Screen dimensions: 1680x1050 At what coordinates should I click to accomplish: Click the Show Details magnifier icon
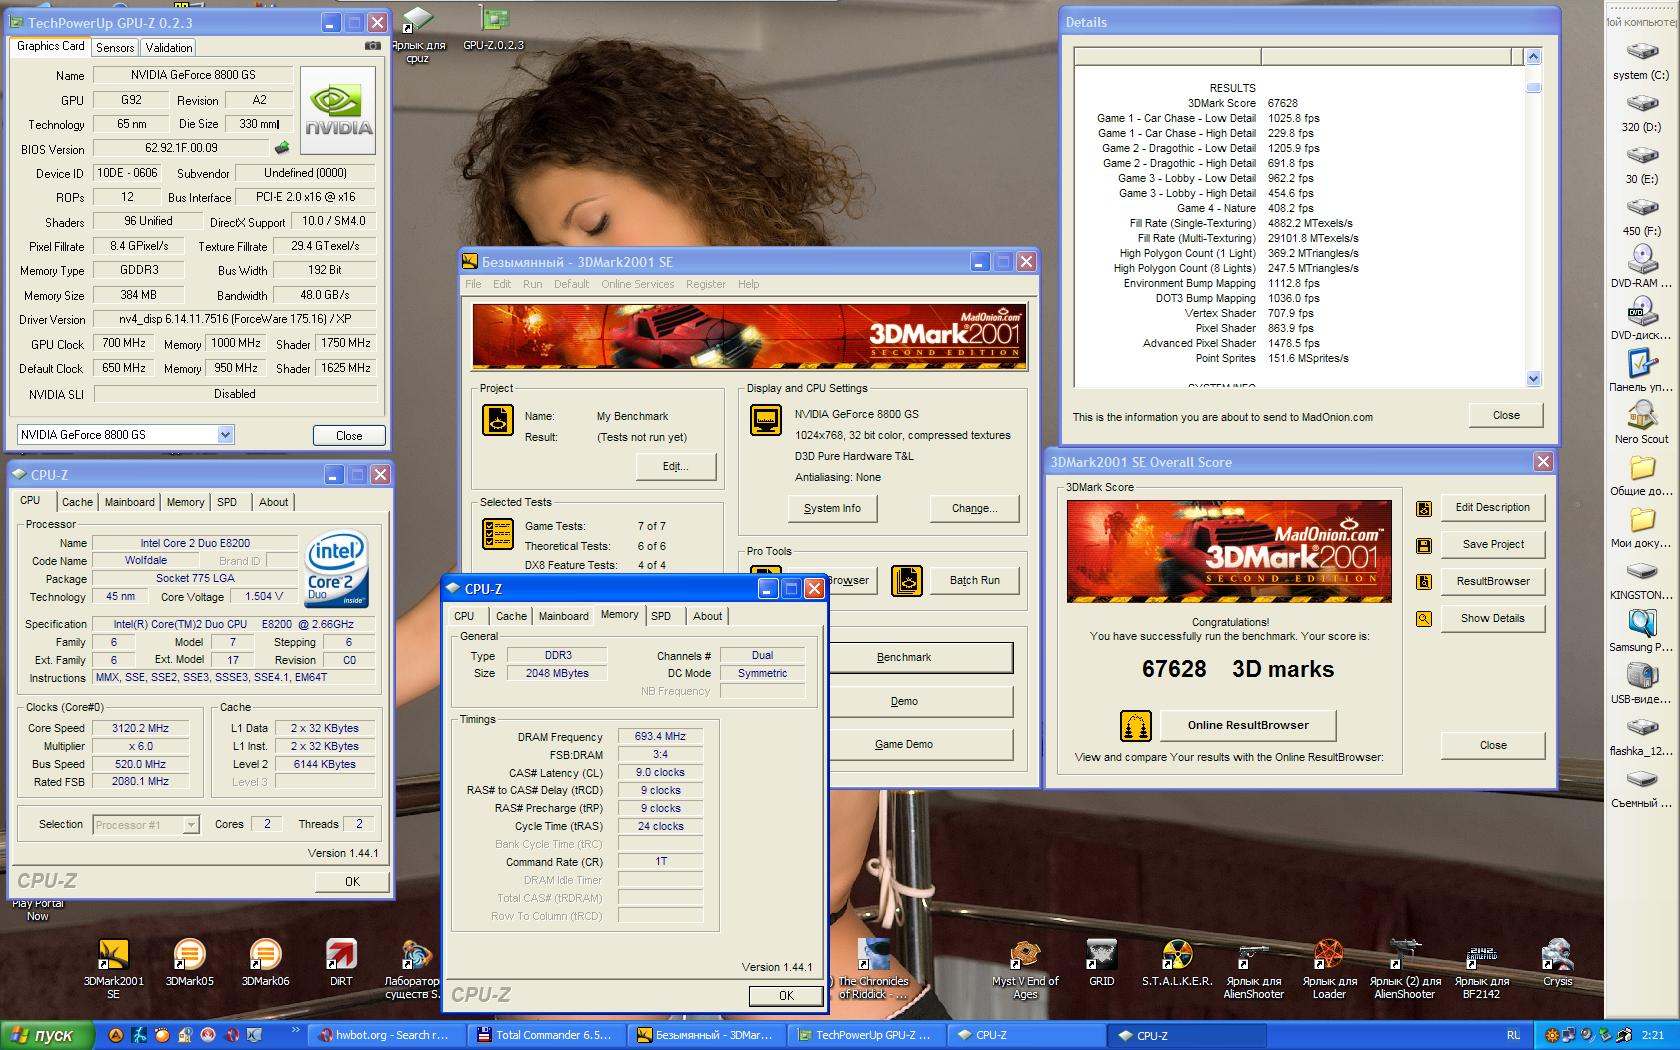point(1424,619)
